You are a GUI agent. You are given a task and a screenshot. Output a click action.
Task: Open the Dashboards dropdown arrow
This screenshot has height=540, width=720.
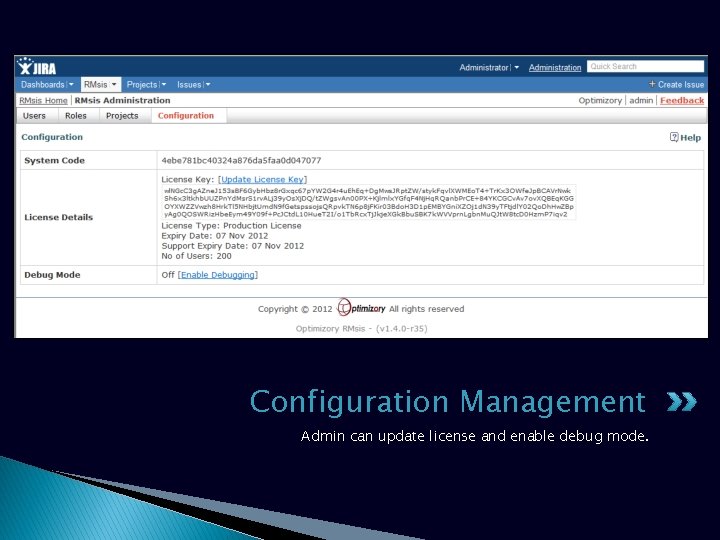point(71,84)
